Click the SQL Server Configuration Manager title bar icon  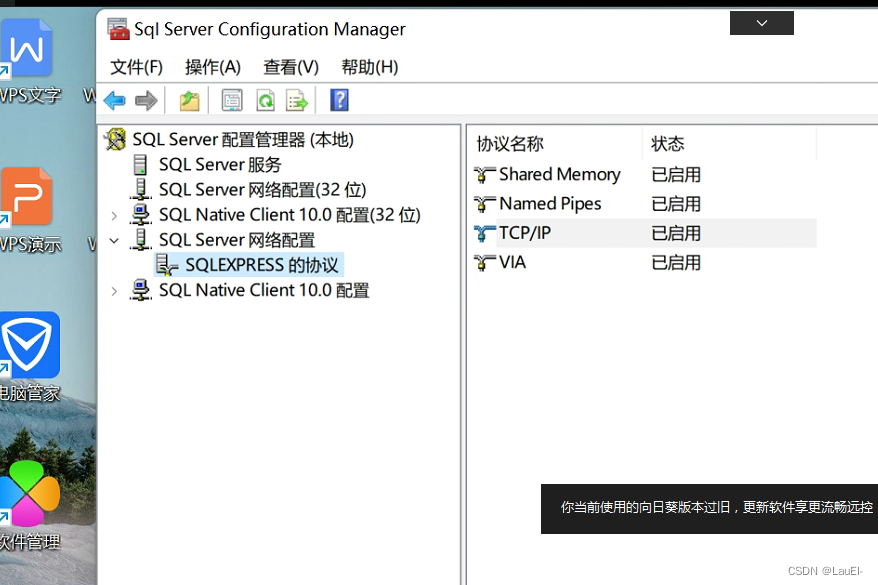click(119, 29)
